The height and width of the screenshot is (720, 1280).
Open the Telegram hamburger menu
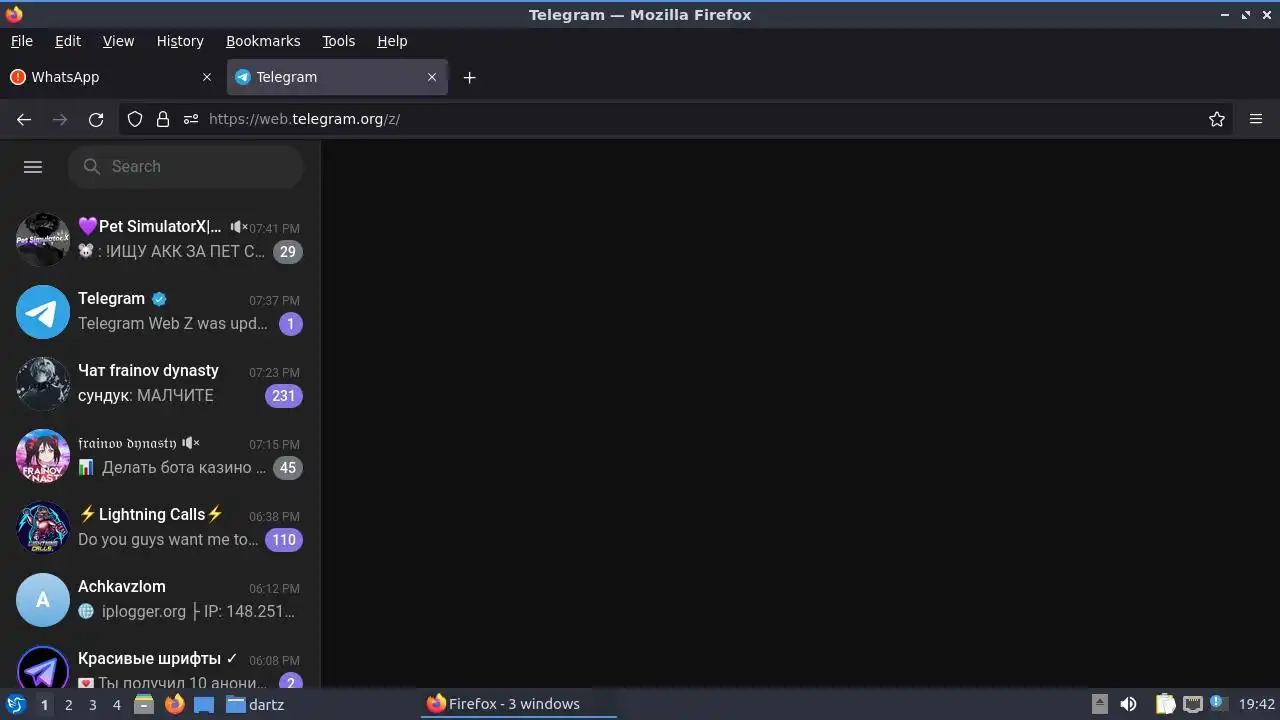click(x=33, y=167)
